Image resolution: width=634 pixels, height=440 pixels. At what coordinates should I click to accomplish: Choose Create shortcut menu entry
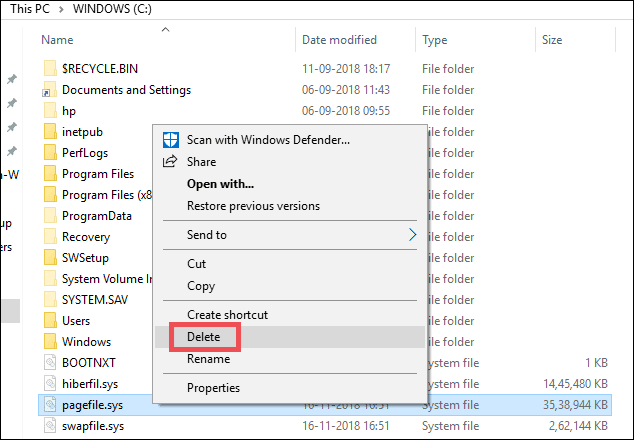pyautogui.click(x=290, y=315)
